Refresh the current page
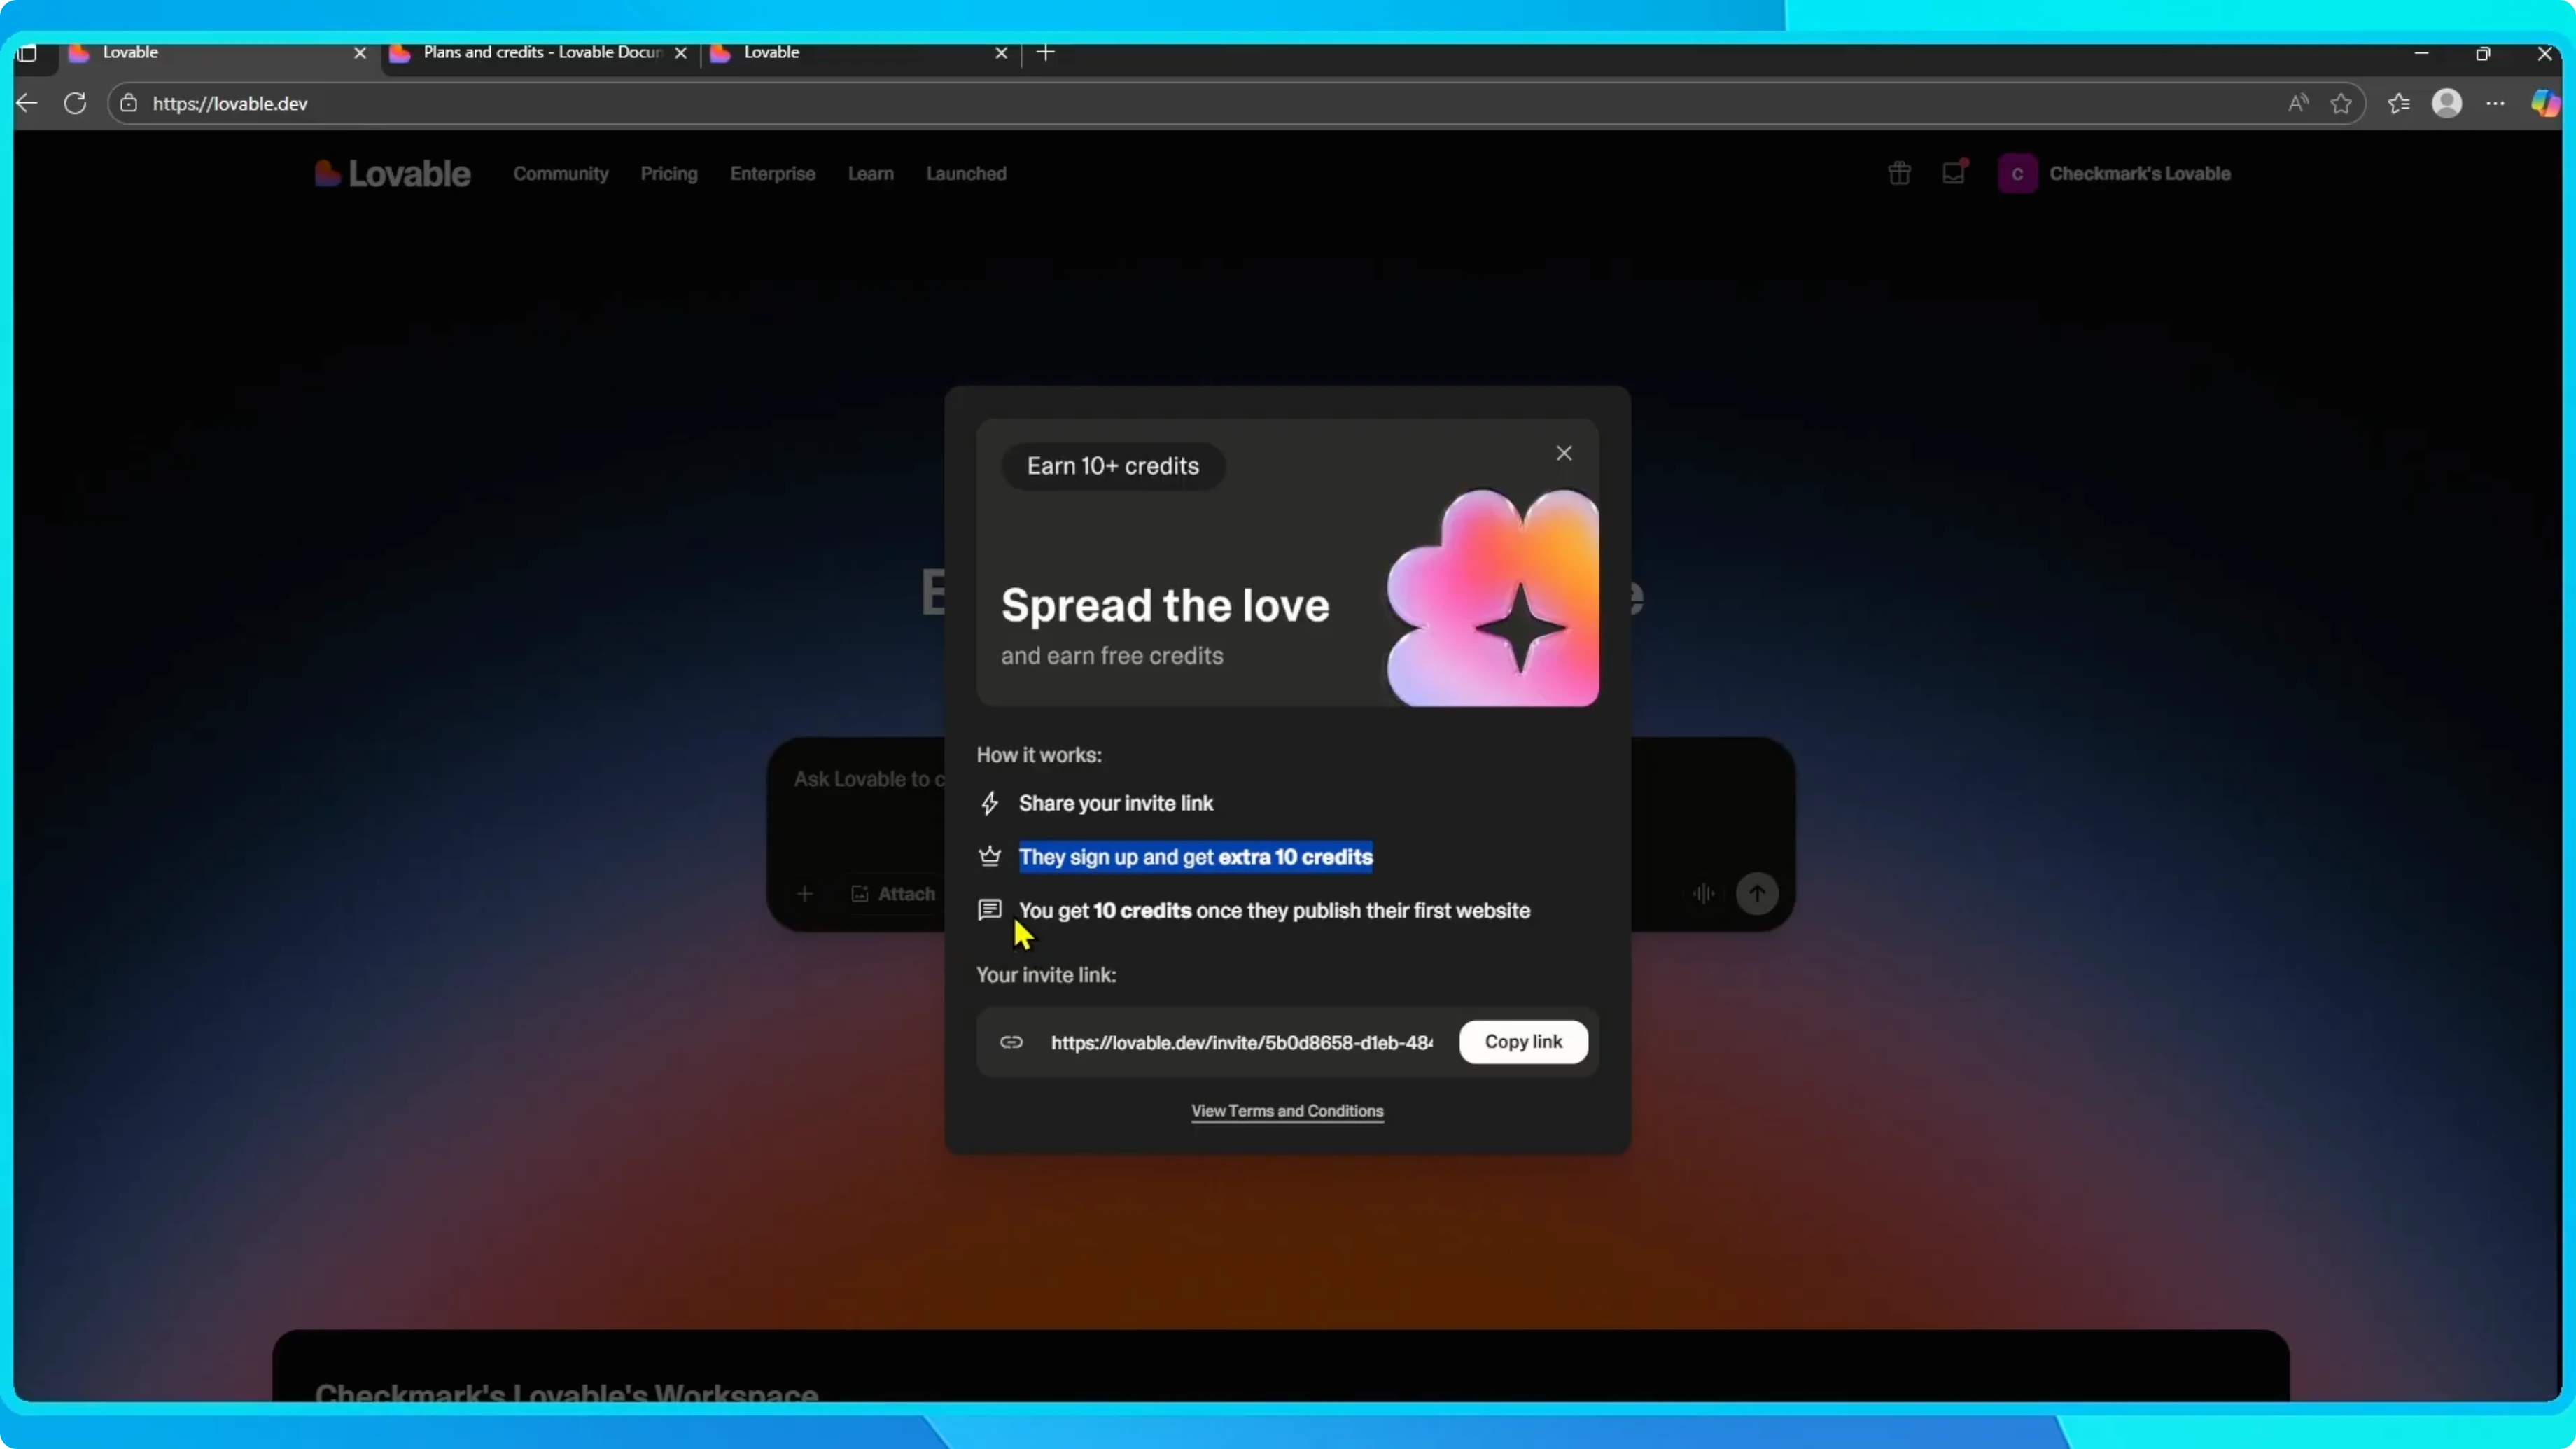 pyautogui.click(x=75, y=103)
